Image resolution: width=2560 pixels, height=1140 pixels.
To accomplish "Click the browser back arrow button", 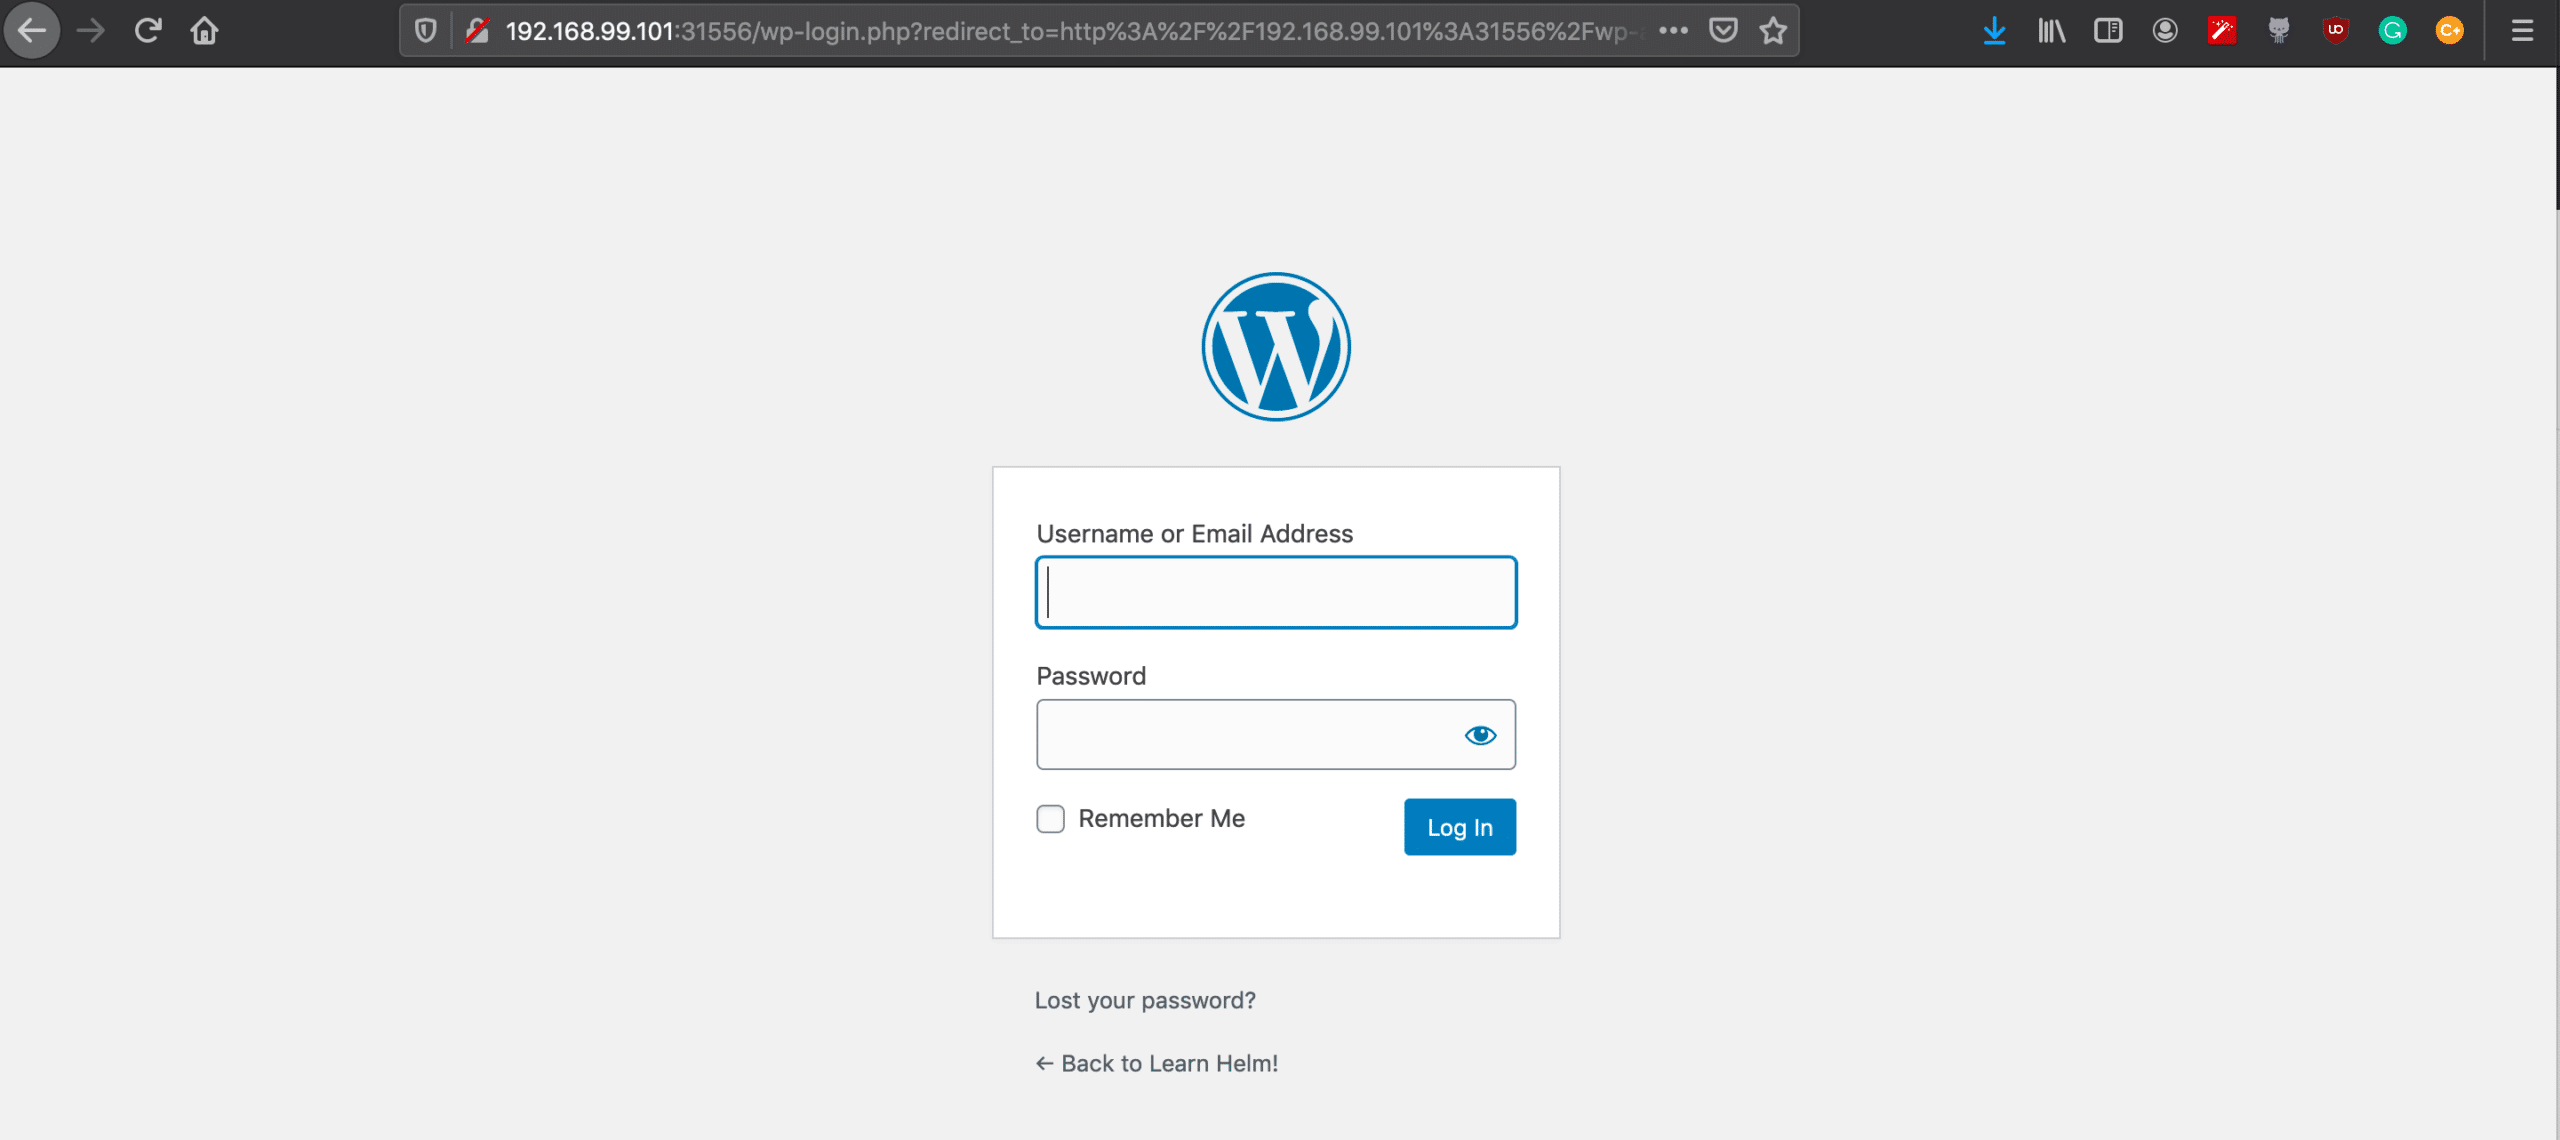I will pos(32,31).
